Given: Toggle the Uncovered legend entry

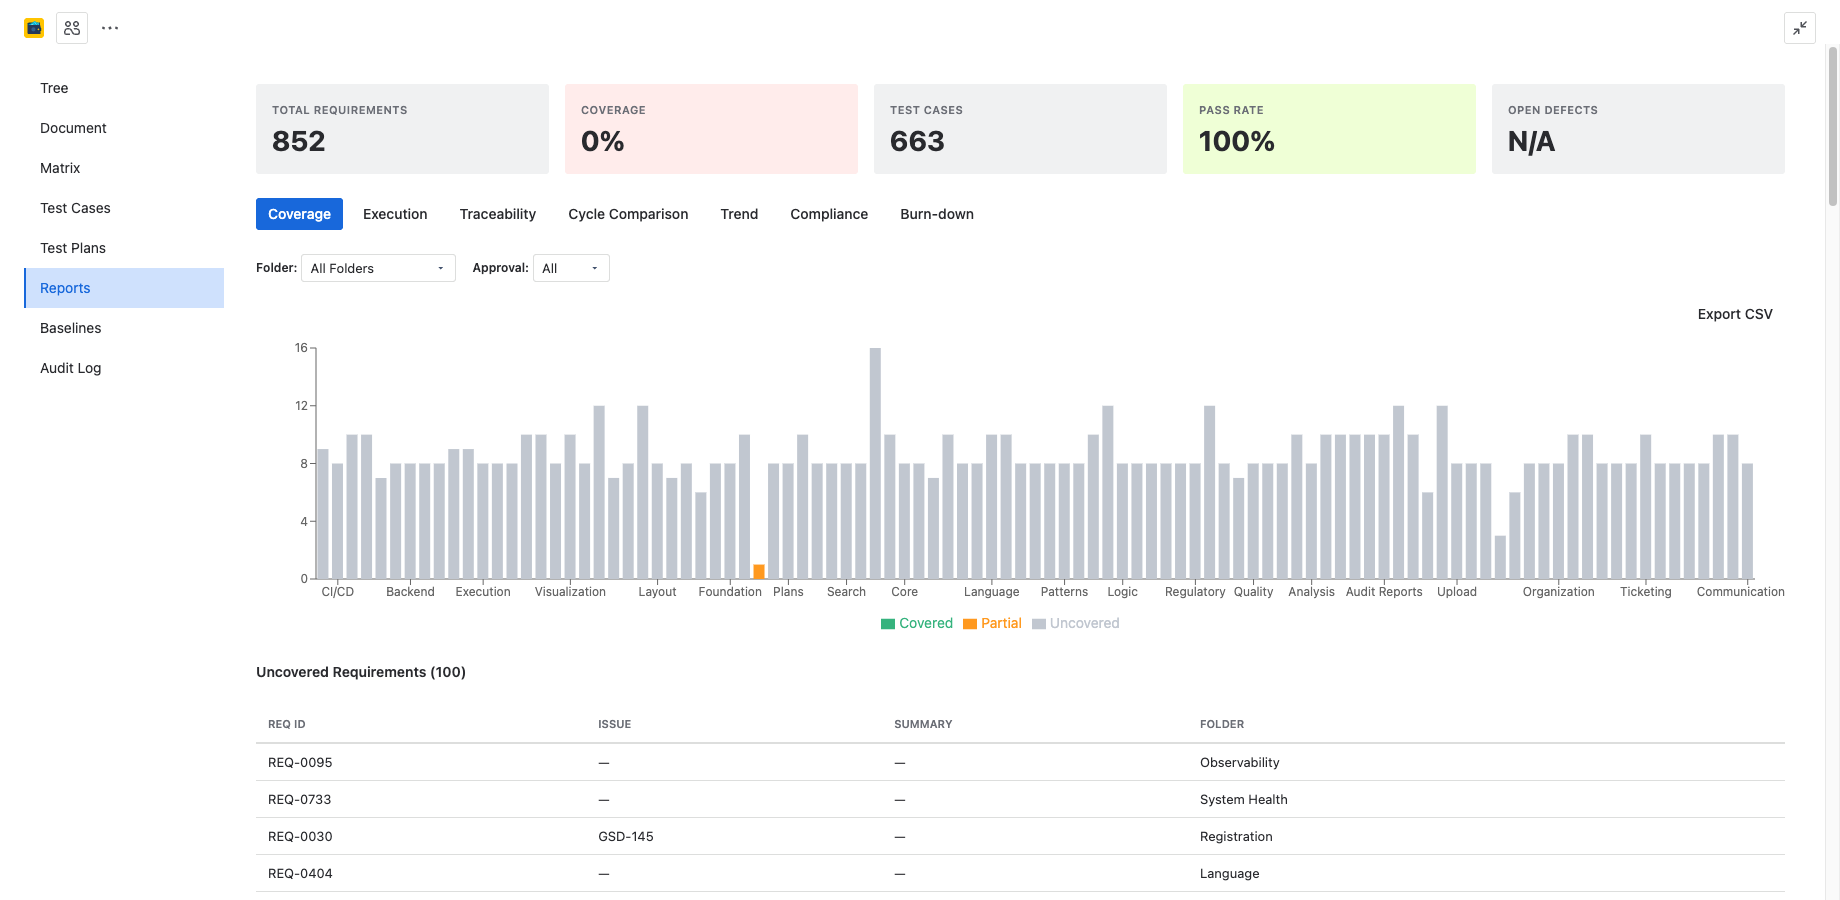Looking at the screenshot, I should pyautogui.click(x=1076, y=623).
